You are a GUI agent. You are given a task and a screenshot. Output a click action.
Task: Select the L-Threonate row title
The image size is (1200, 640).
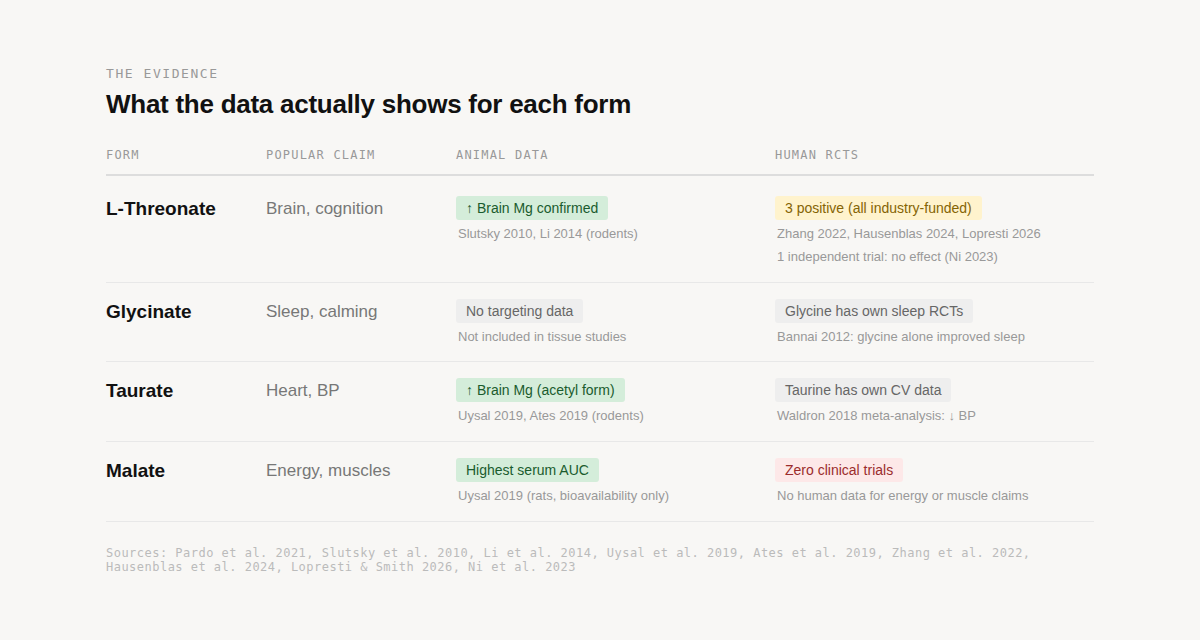(x=161, y=209)
